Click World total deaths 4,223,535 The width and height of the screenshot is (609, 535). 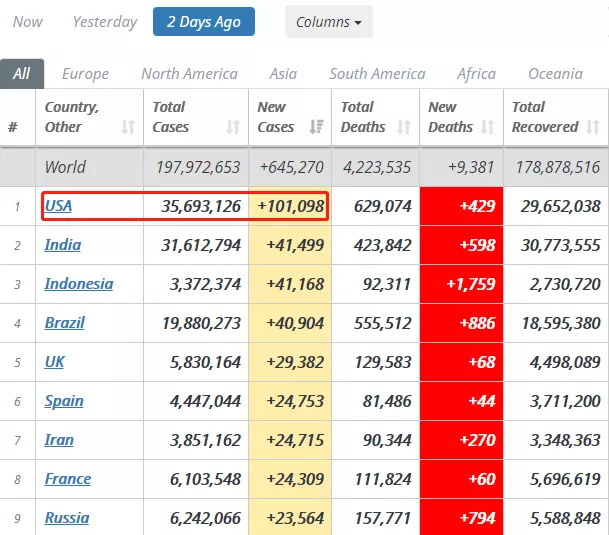tap(377, 167)
